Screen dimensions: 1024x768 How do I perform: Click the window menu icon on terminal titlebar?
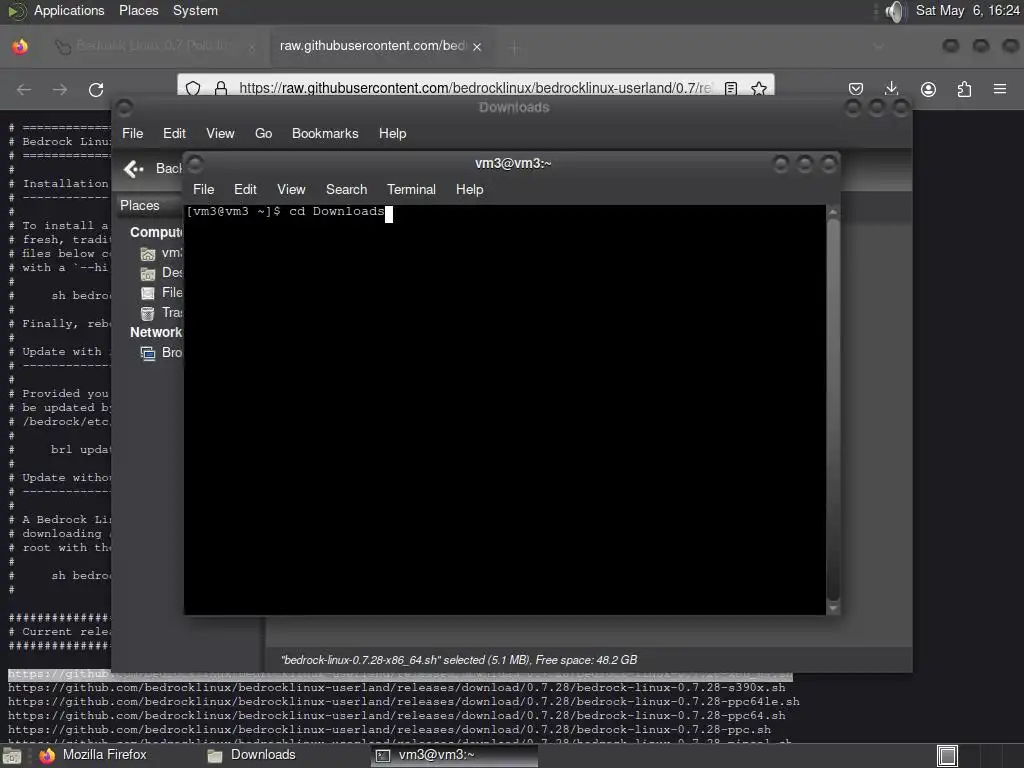coord(195,163)
